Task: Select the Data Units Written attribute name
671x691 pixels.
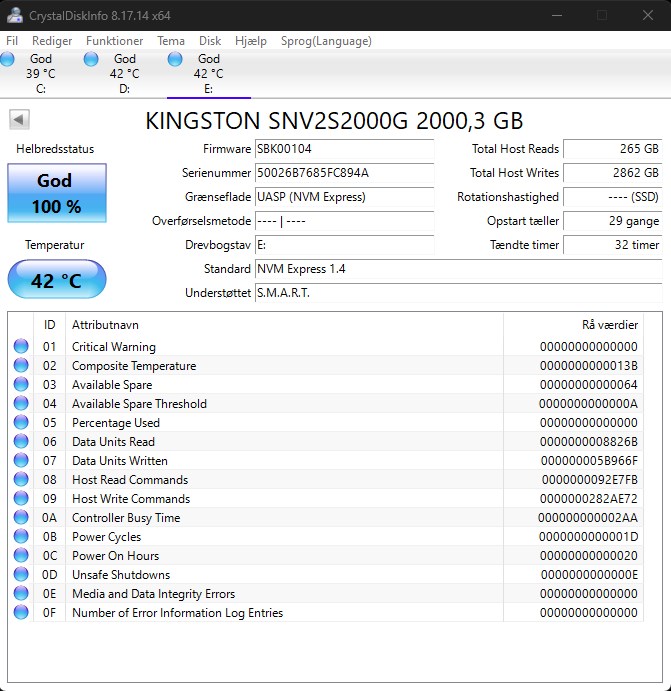Action: 120,461
